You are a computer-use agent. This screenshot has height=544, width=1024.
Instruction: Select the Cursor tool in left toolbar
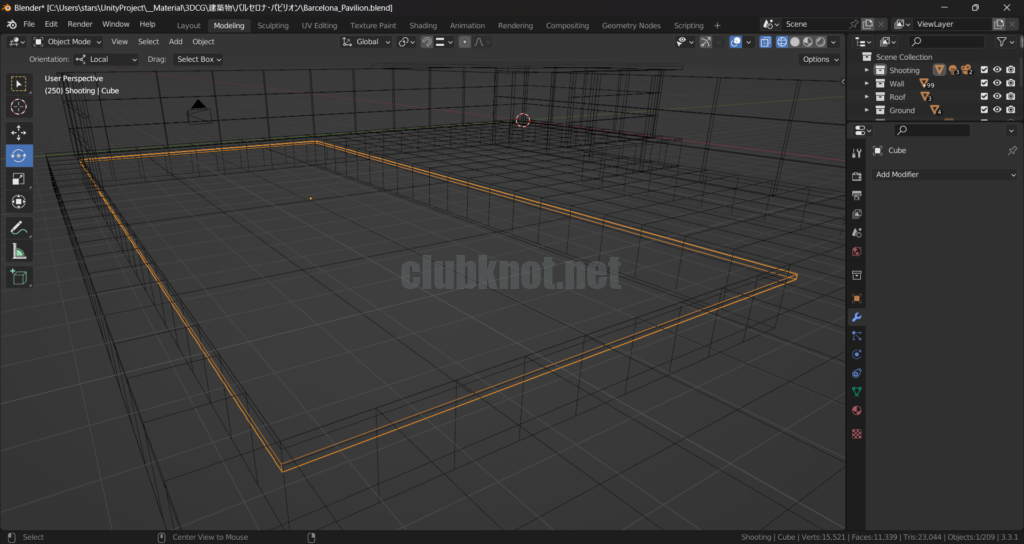pos(19,107)
